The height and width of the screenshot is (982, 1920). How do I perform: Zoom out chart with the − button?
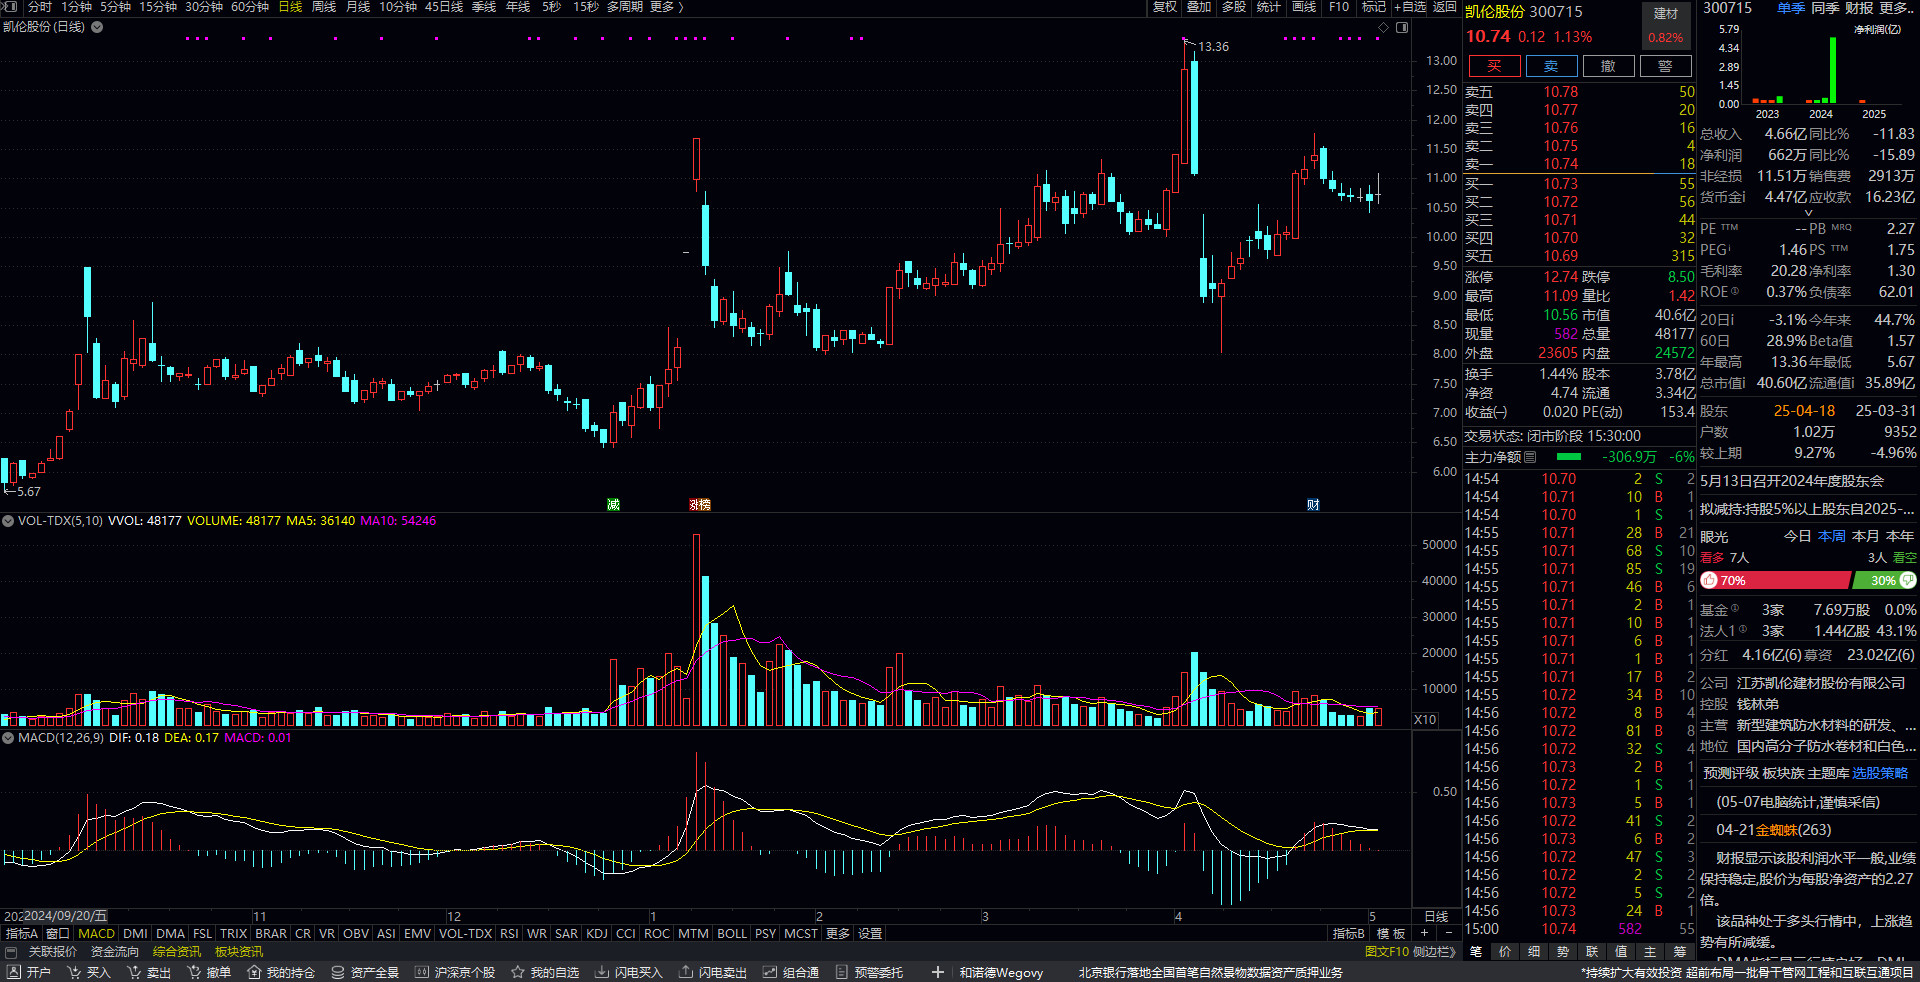coord(1448,933)
